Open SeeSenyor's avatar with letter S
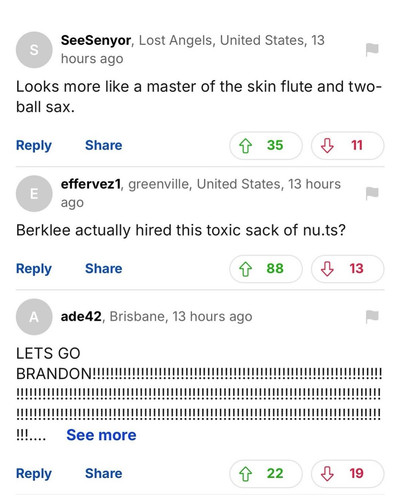 (34, 50)
